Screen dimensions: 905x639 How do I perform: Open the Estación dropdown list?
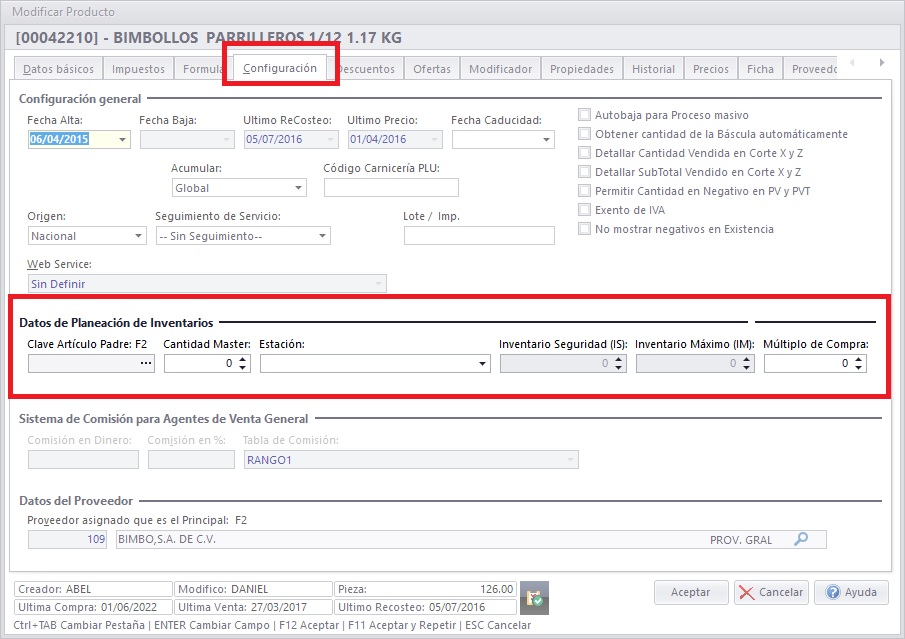[482, 365]
